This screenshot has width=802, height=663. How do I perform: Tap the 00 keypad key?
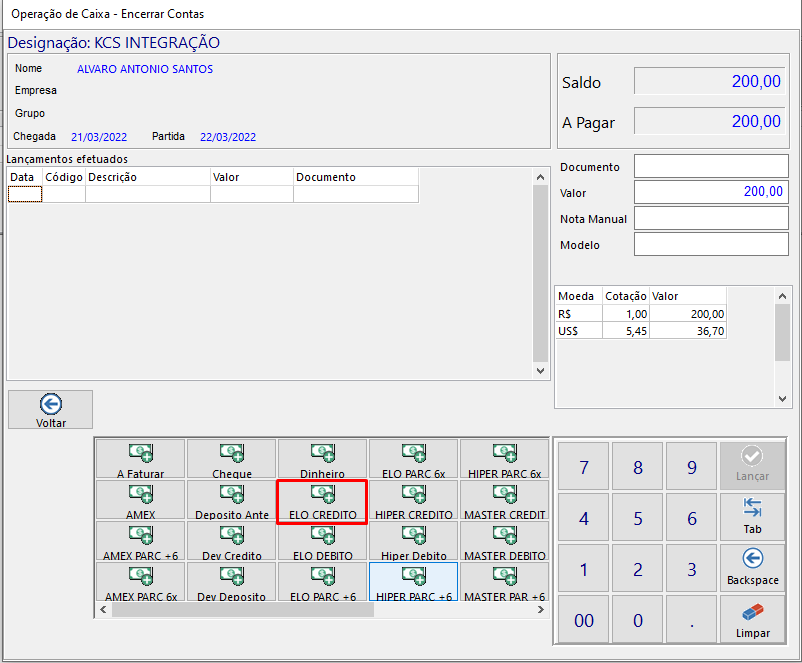[x=584, y=619]
